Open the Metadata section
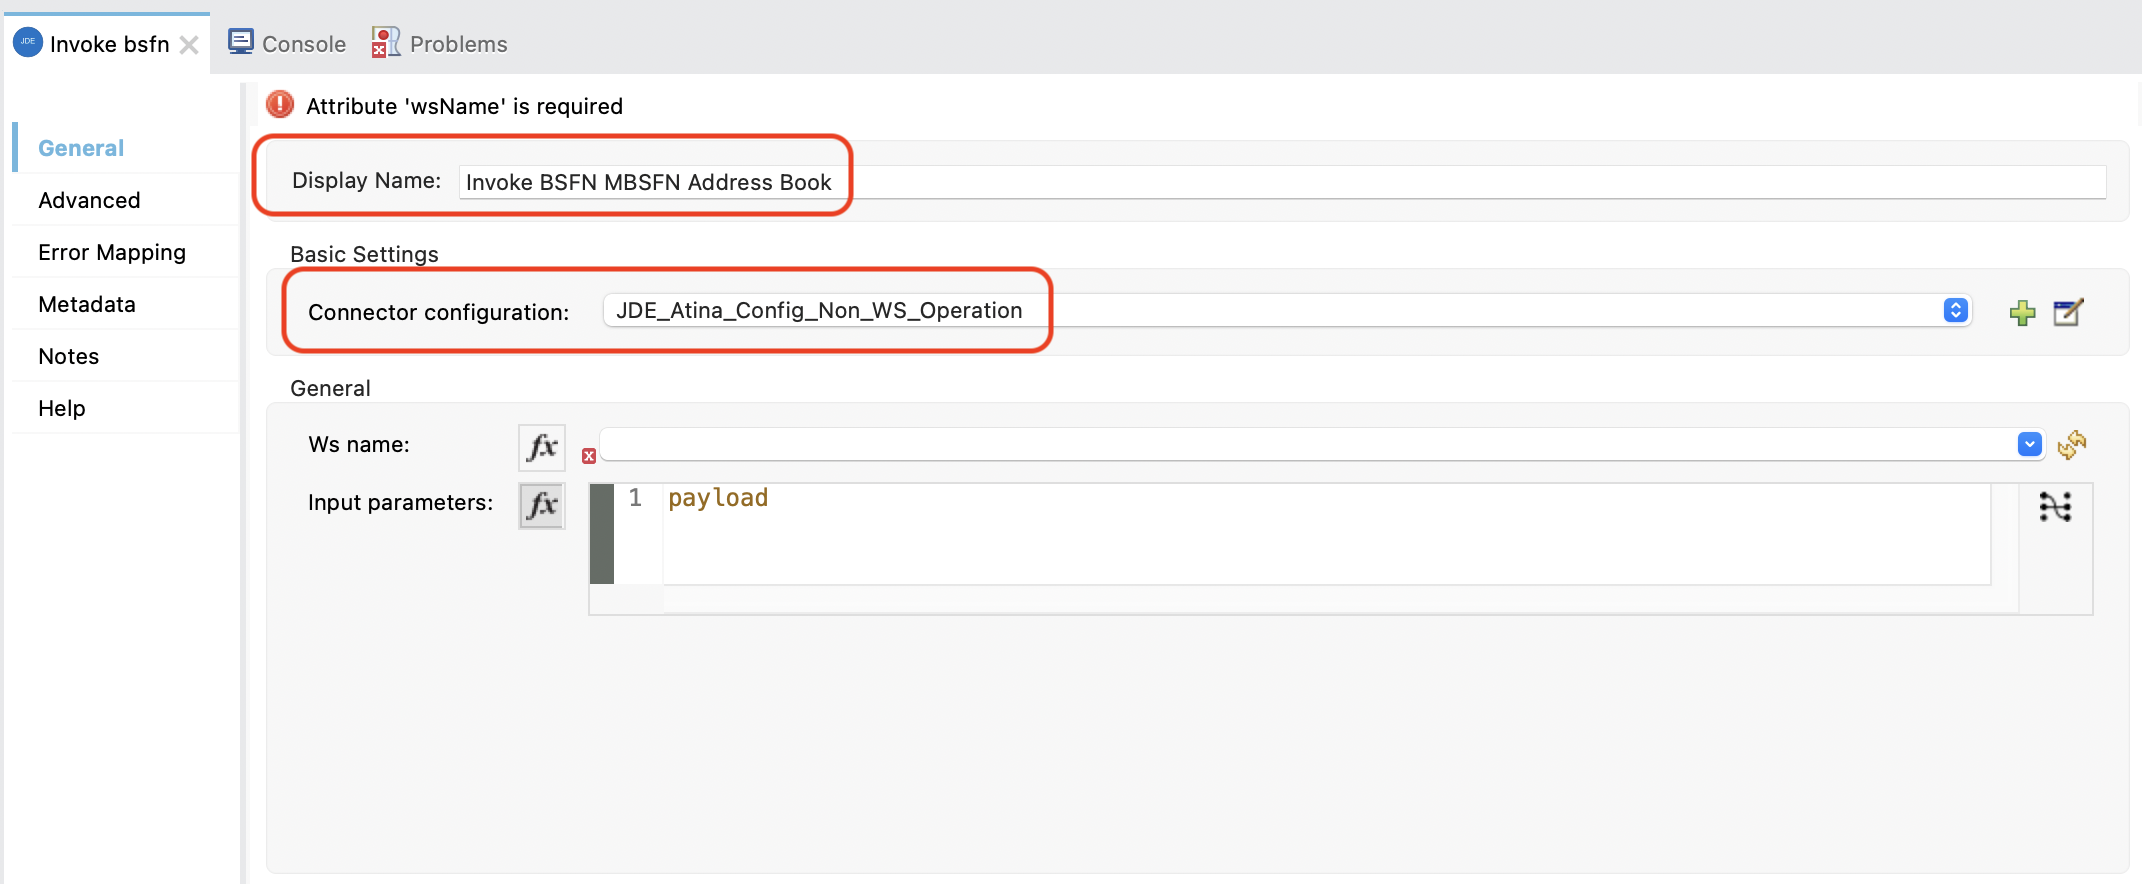 point(87,304)
